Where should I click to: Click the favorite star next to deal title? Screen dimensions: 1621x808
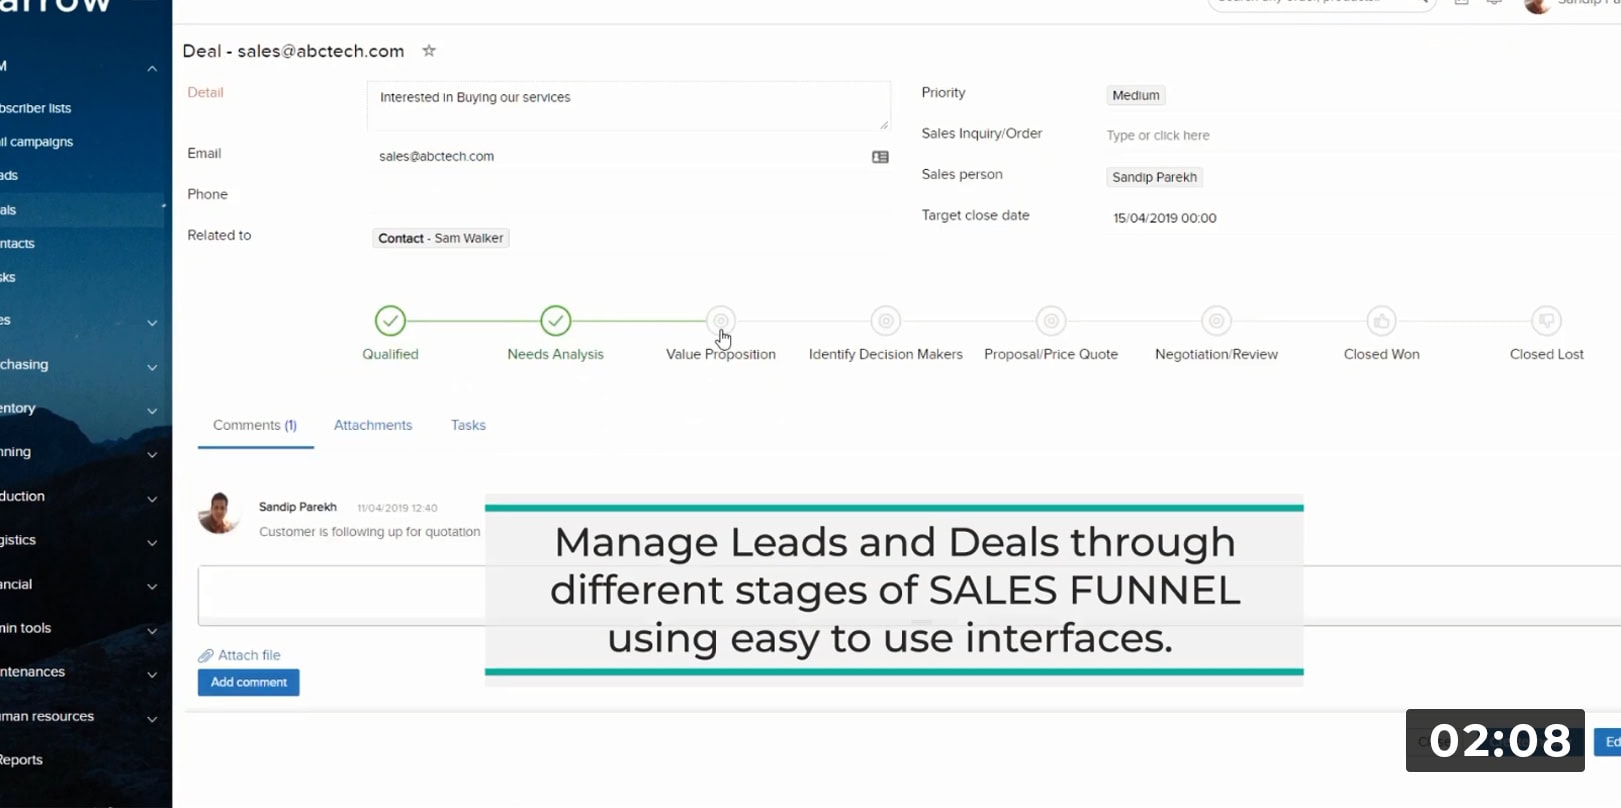[x=429, y=51]
